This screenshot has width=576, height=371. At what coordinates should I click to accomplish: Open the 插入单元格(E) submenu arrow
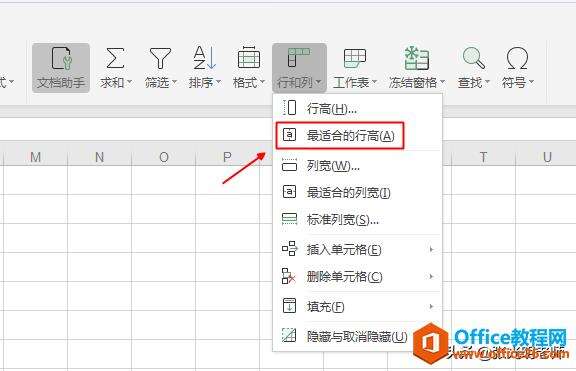(x=431, y=249)
